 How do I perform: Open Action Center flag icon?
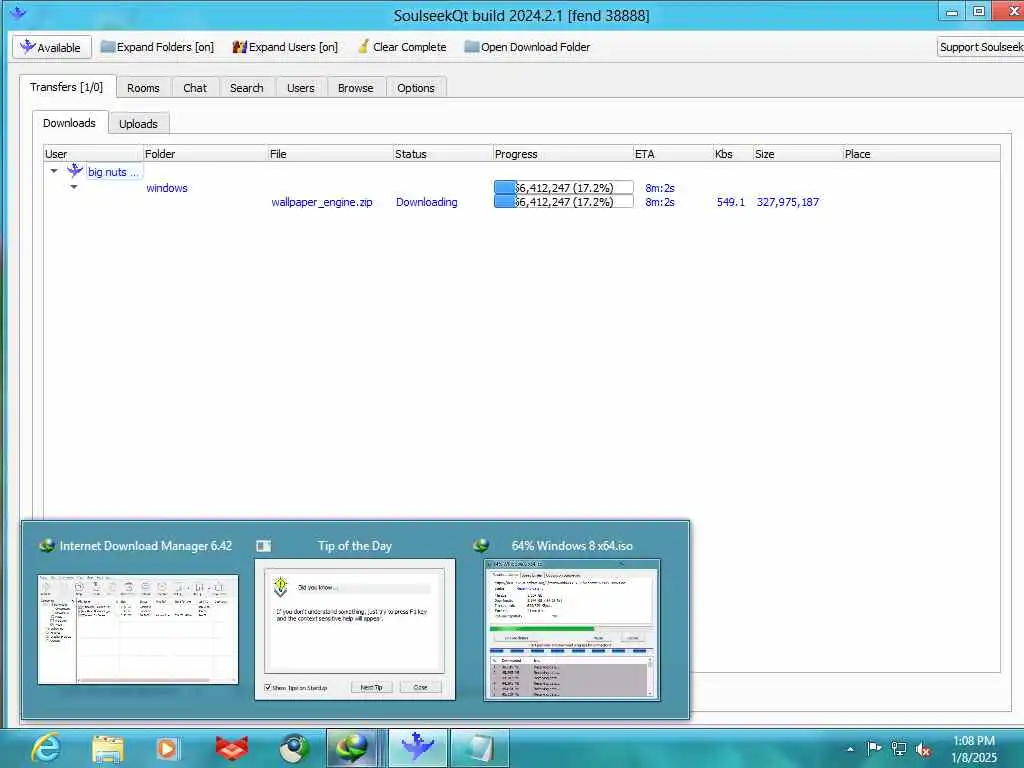click(x=874, y=748)
